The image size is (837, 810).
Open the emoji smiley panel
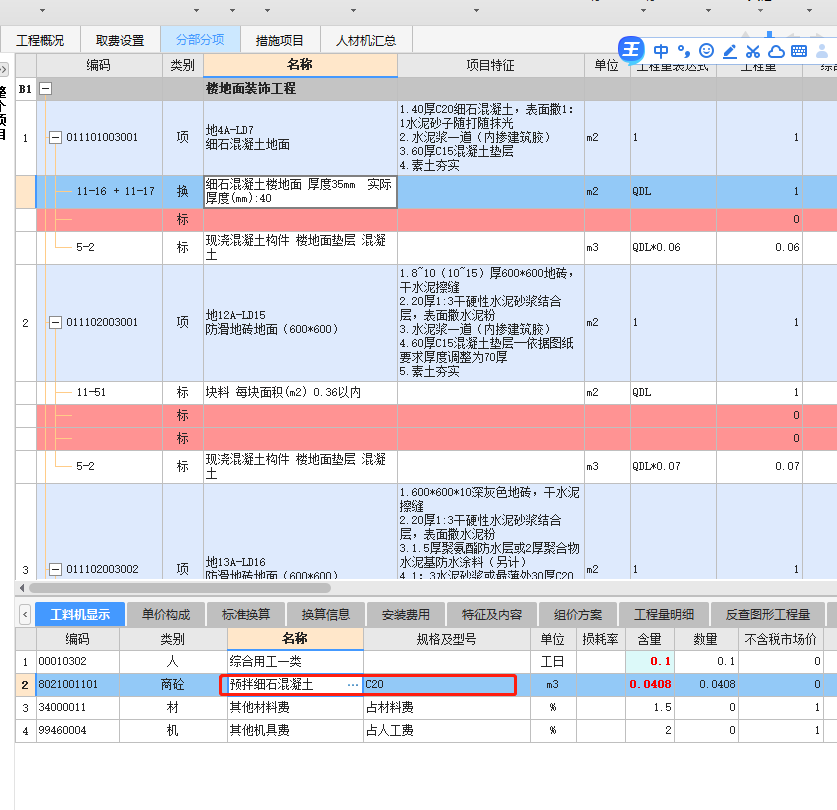[x=706, y=51]
